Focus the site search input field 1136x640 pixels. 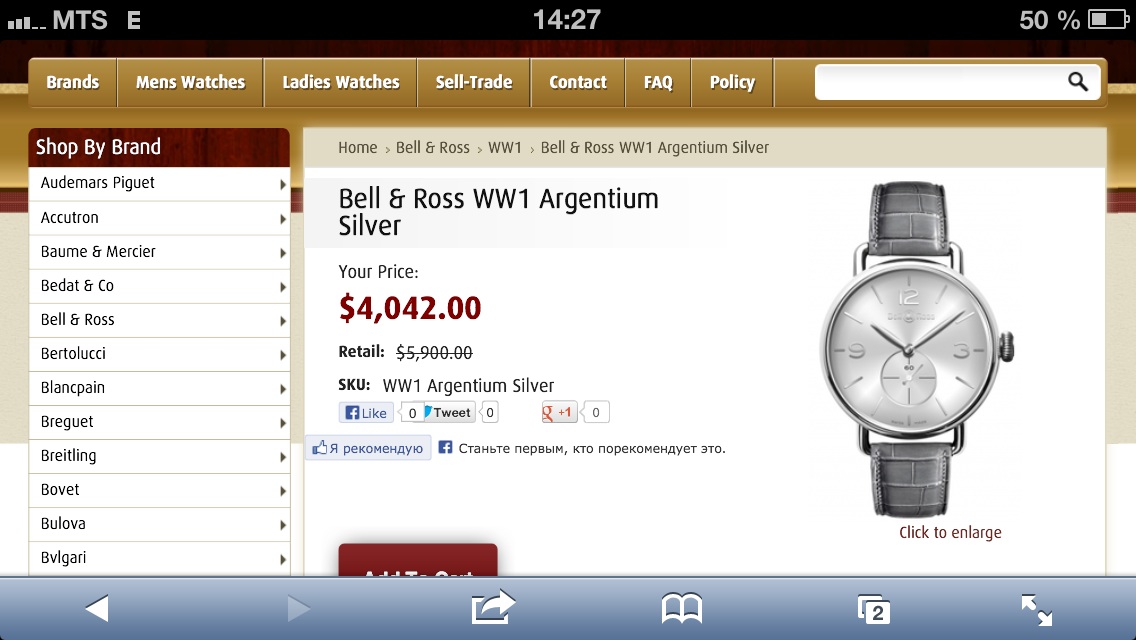940,82
